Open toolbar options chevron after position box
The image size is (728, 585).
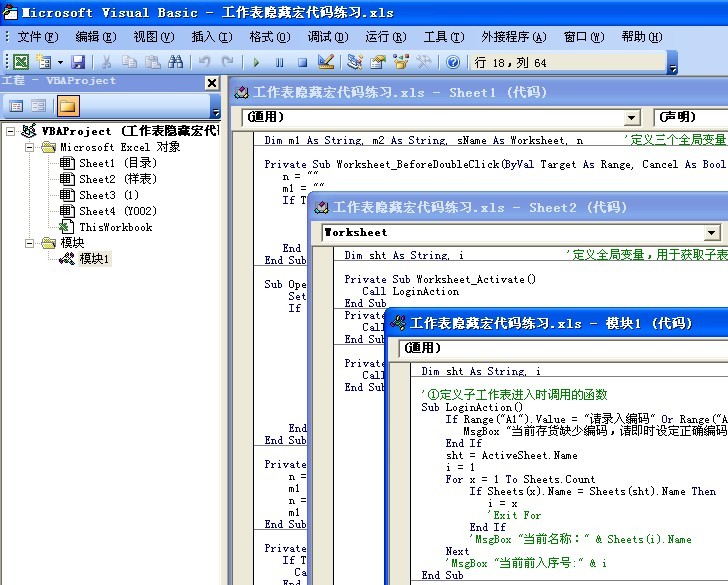(x=673, y=63)
